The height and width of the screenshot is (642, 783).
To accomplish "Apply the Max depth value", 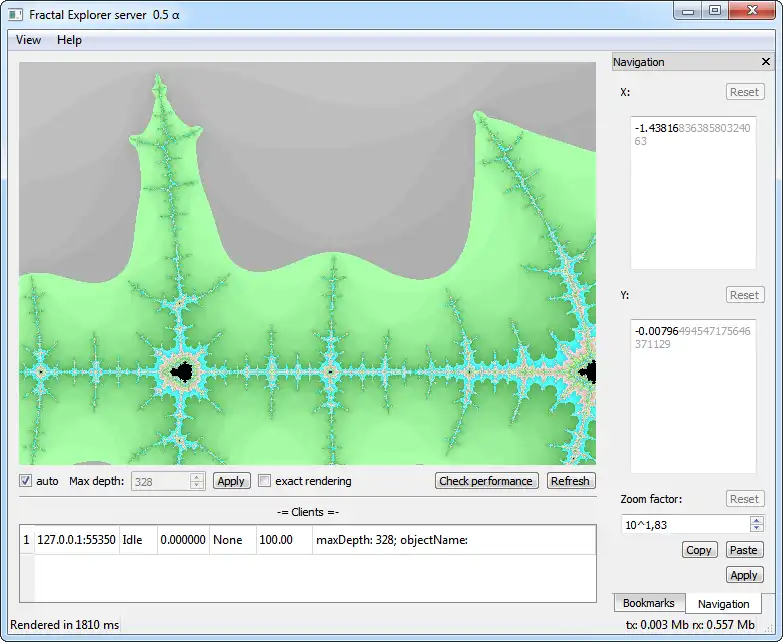I will coord(231,481).
